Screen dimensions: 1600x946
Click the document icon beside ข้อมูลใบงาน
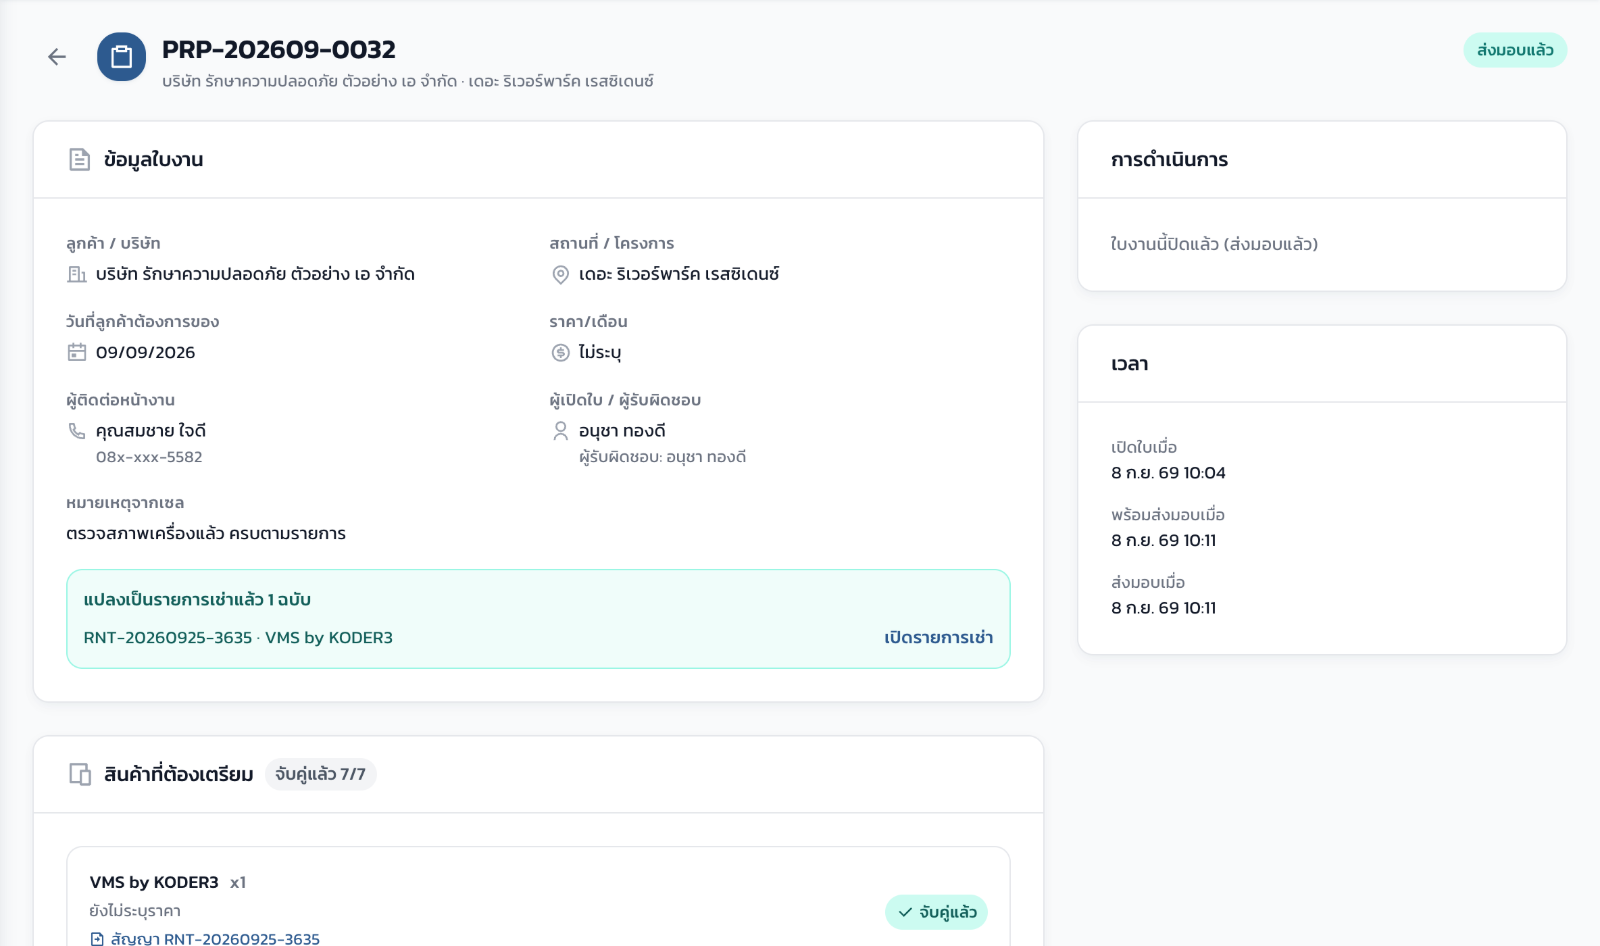(80, 160)
